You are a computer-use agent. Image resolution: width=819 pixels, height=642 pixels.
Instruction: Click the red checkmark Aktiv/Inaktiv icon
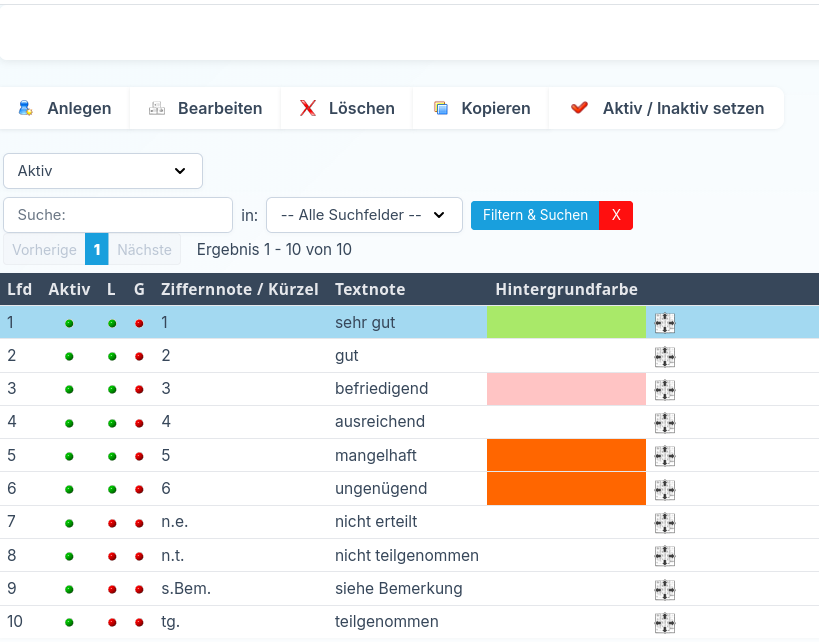click(x=579, y=108)
